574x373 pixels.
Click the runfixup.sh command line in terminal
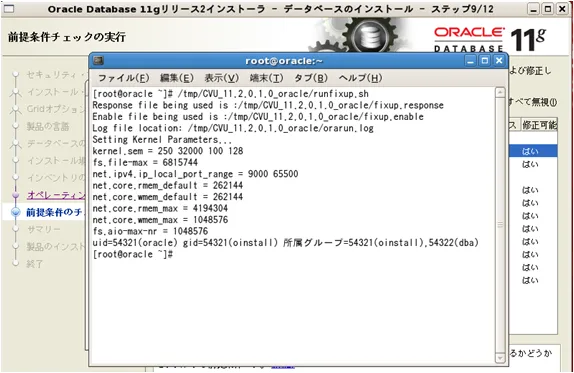(231, 94)
